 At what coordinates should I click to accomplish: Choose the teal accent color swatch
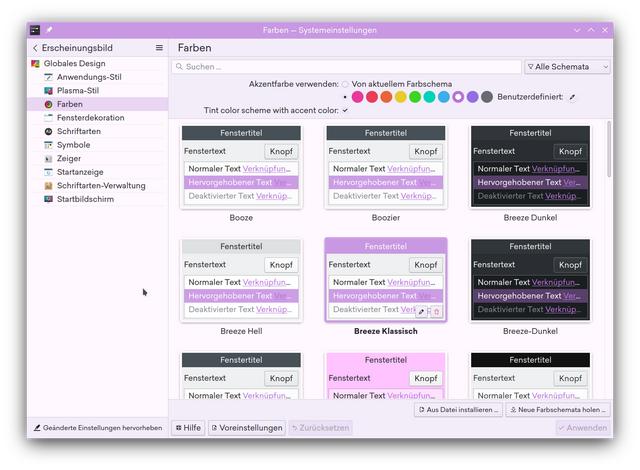point(429,97)
